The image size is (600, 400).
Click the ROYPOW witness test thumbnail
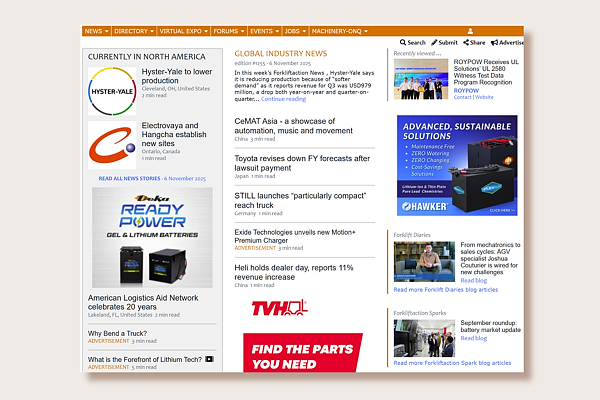click(x=421, y=80)
